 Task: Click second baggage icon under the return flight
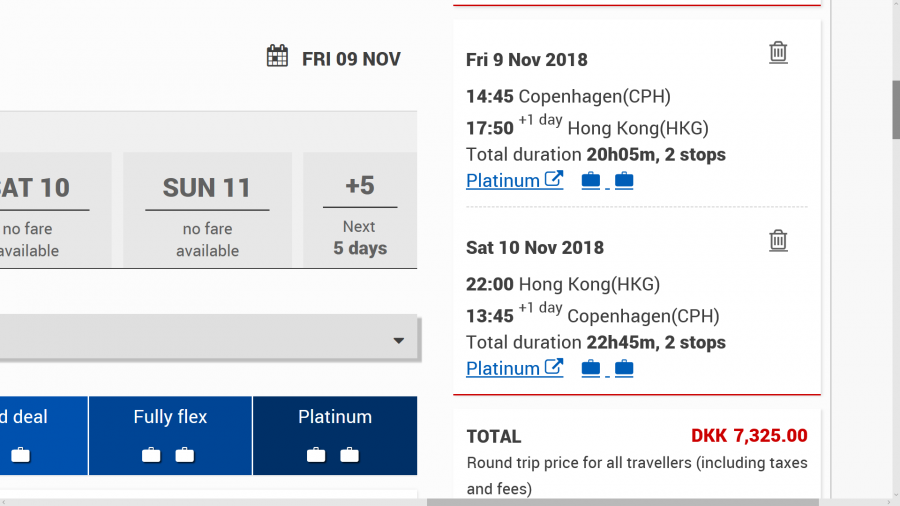coord(624,369)
